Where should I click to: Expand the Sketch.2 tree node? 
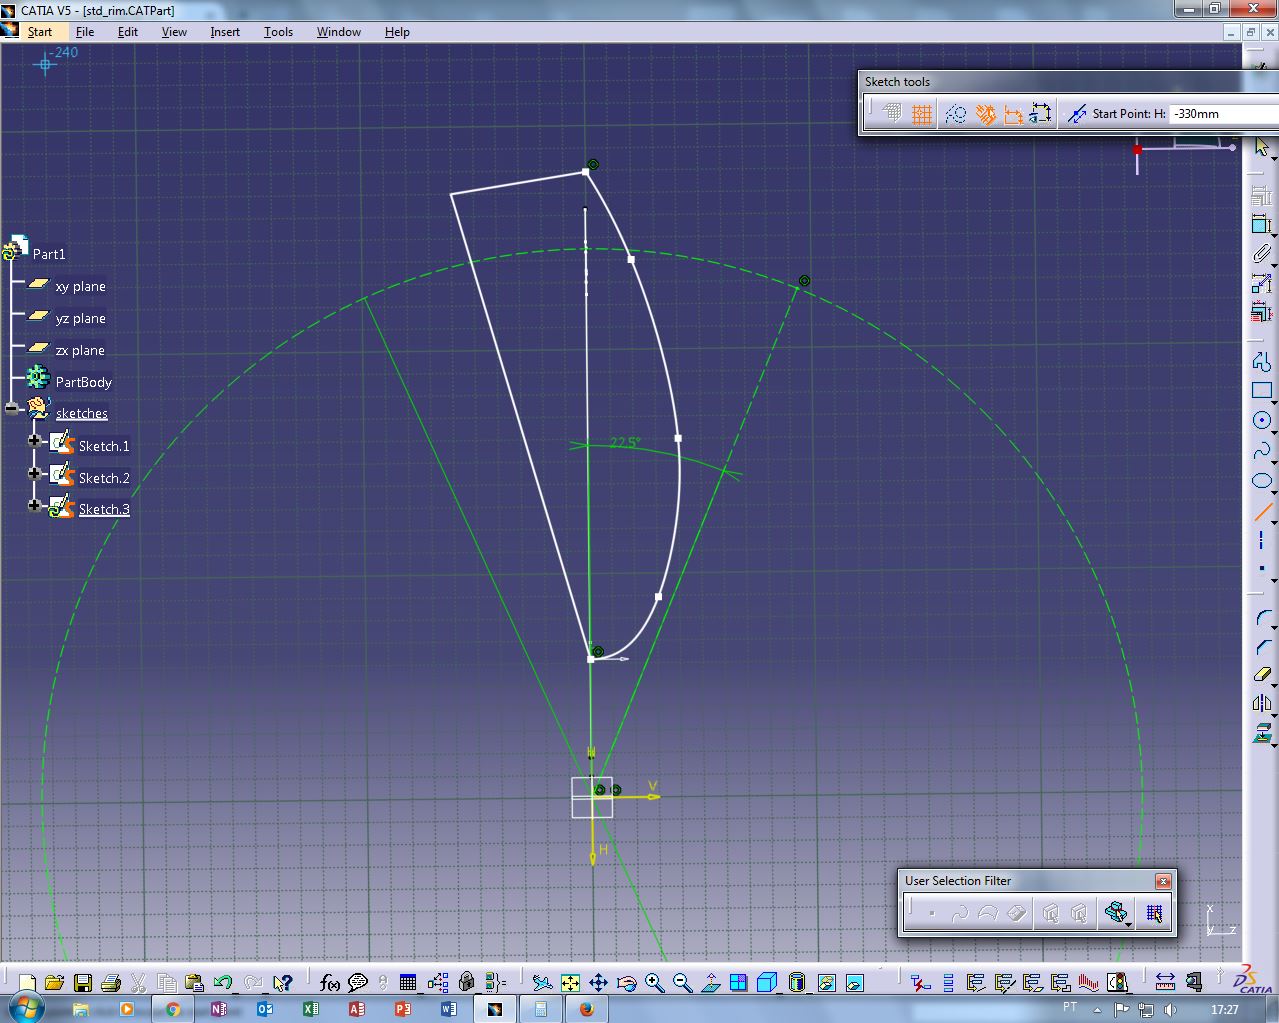pos(34,472)
